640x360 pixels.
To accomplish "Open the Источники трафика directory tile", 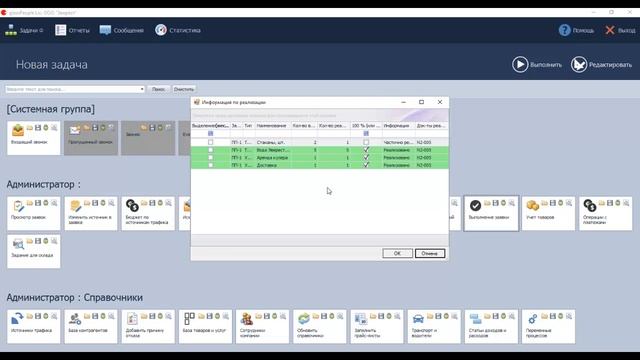I will point(33,327).
